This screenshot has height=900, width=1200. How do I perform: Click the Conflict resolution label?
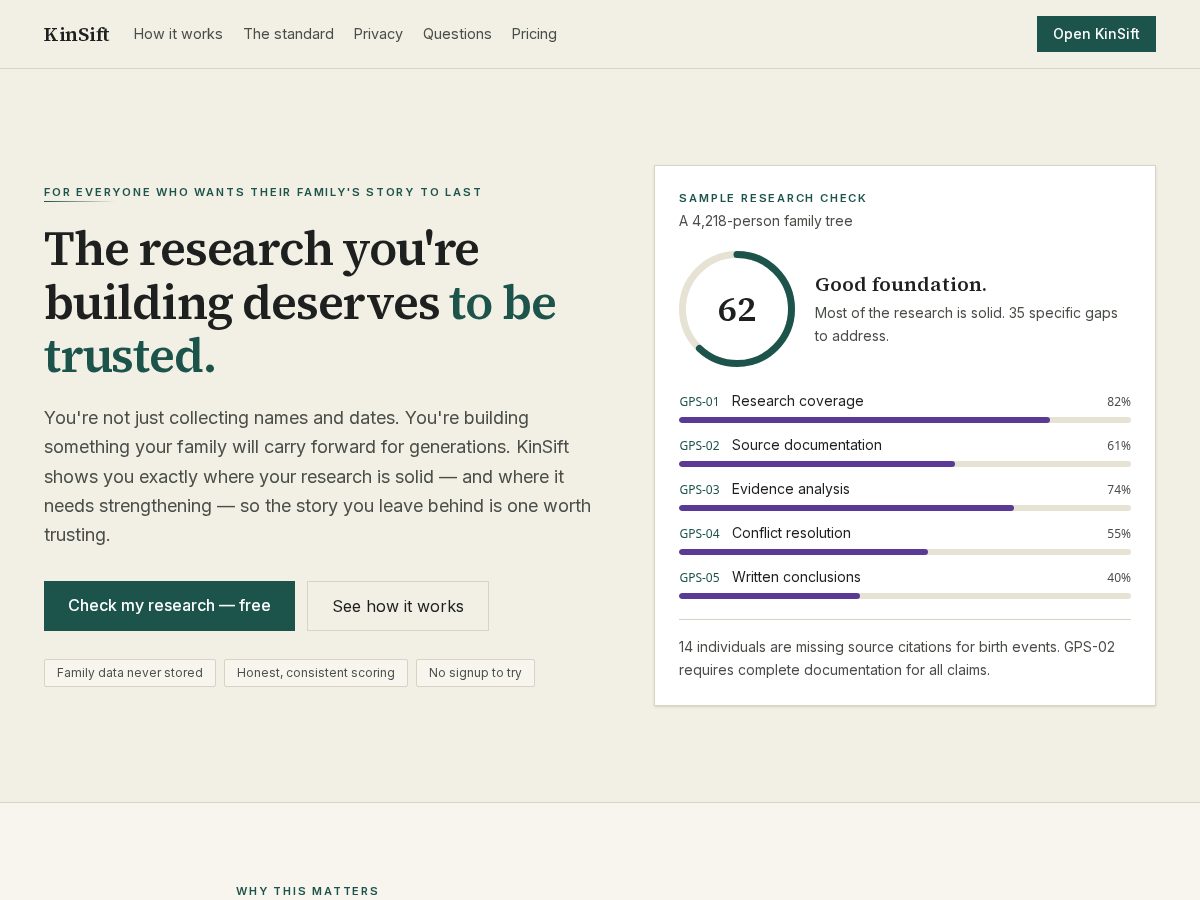(791, 533)
